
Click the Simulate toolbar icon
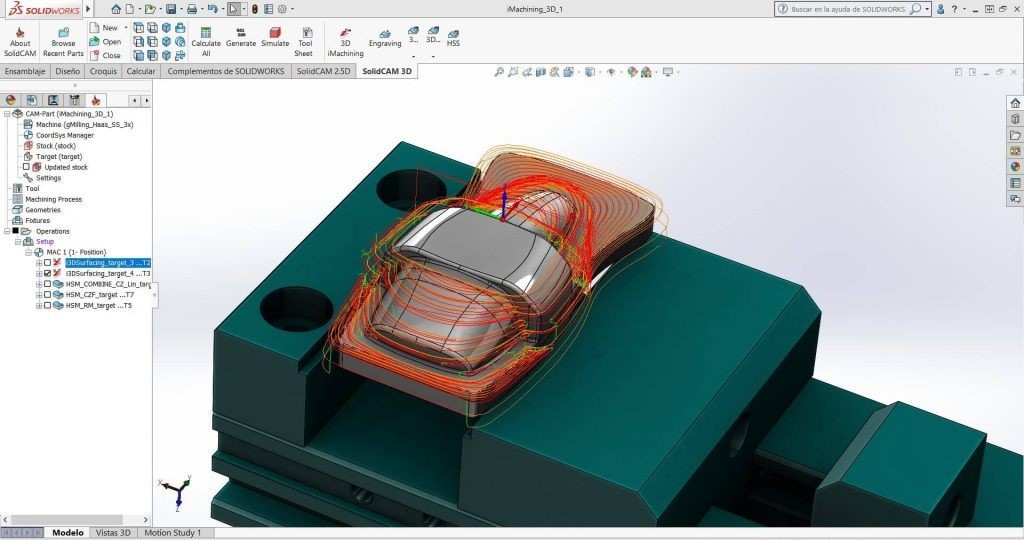[275, 37]
